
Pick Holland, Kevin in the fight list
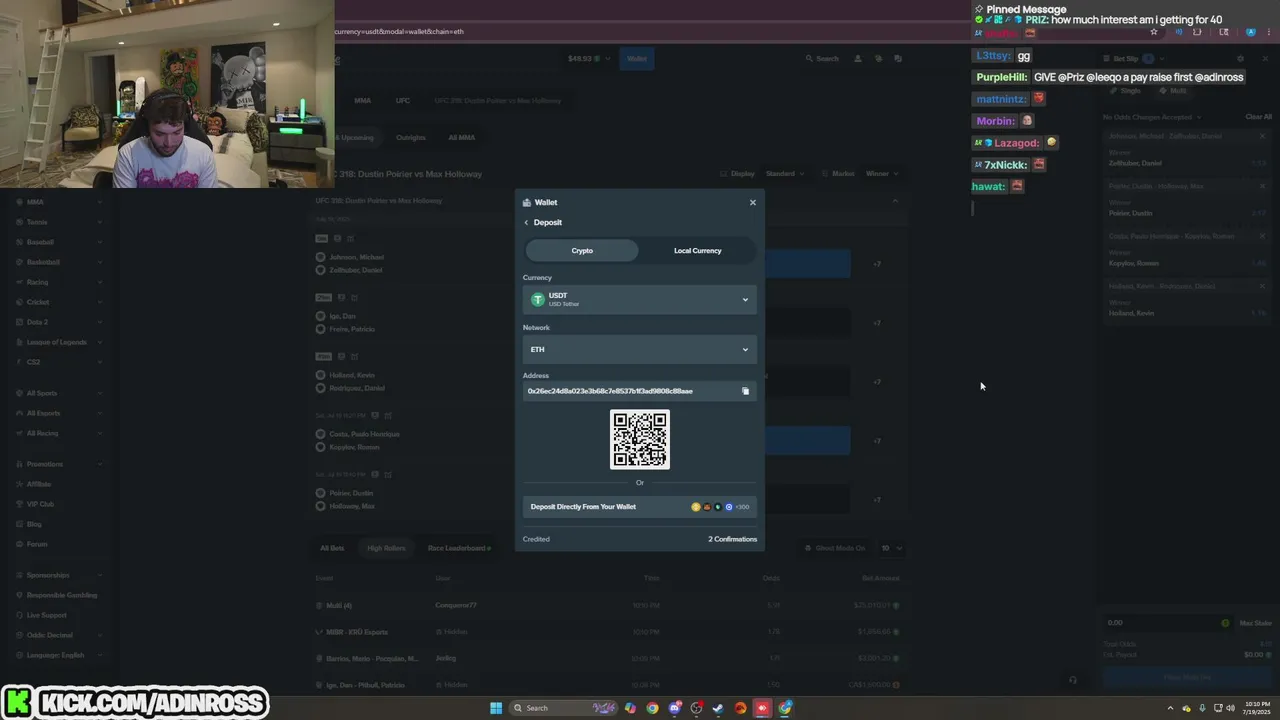click(x=352, y=375)
